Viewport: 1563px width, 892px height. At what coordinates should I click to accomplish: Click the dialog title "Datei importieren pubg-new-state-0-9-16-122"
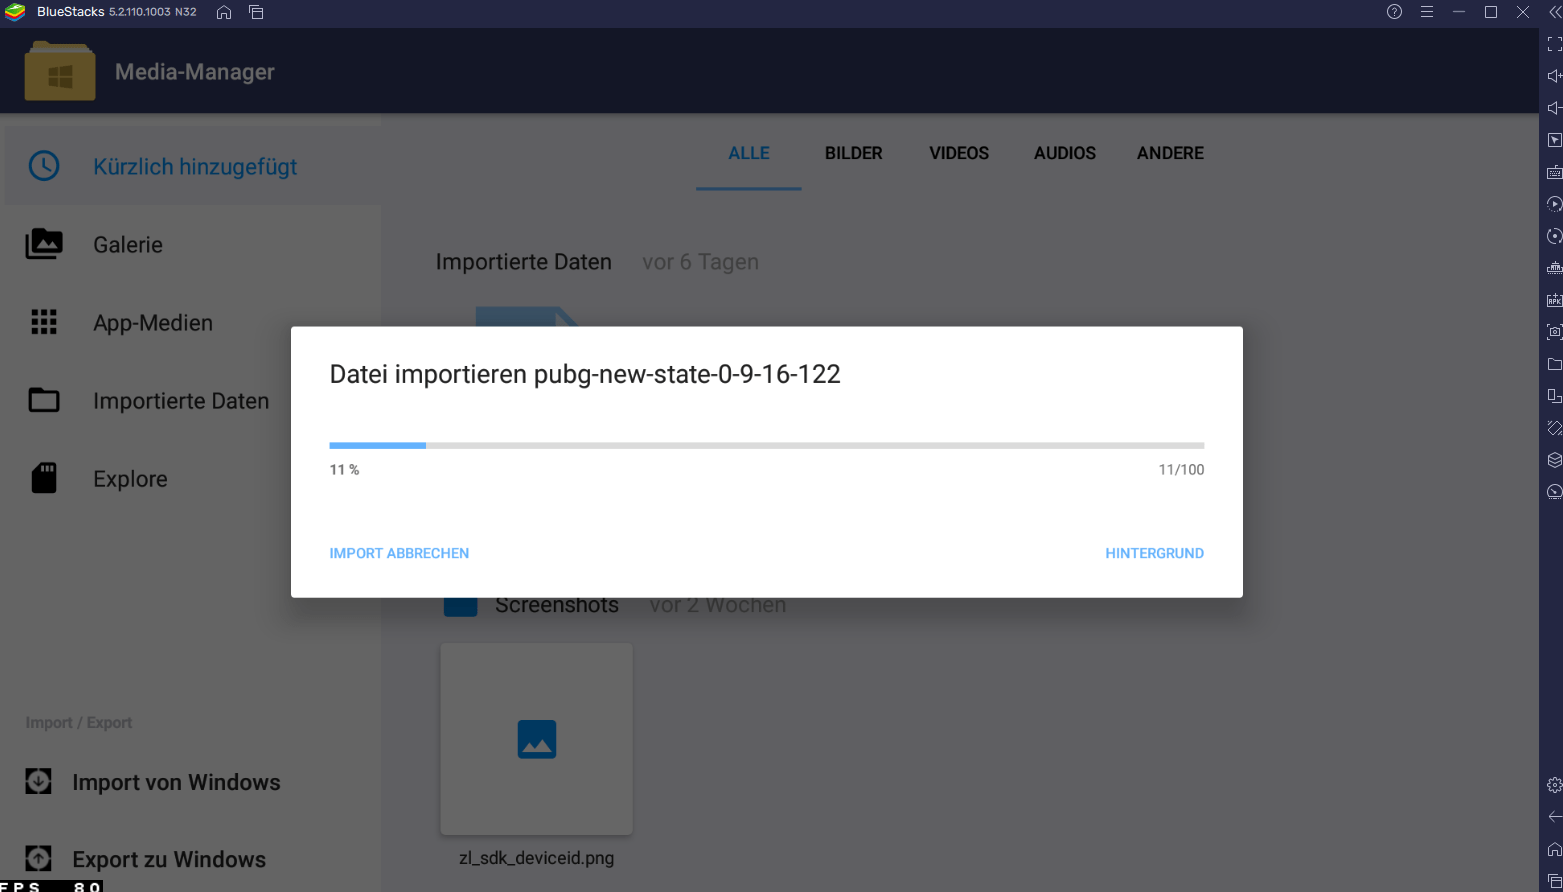point(585,374)
